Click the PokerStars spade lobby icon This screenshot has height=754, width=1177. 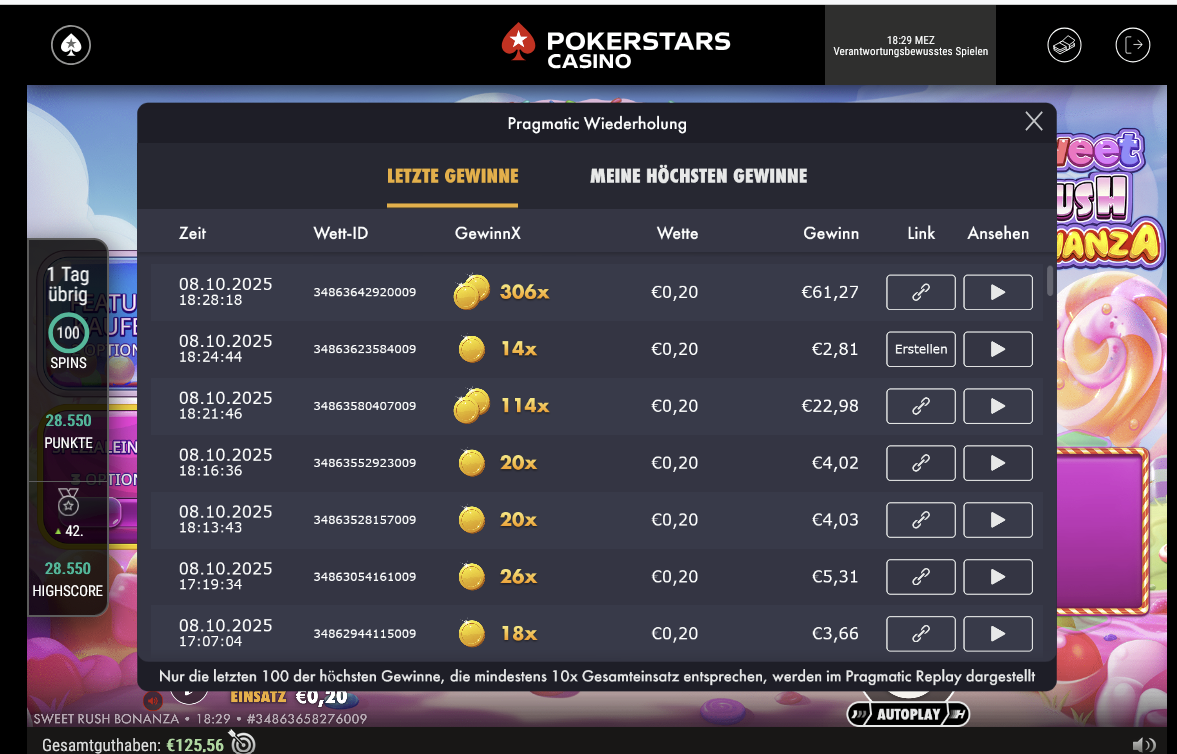click(71, 45)
